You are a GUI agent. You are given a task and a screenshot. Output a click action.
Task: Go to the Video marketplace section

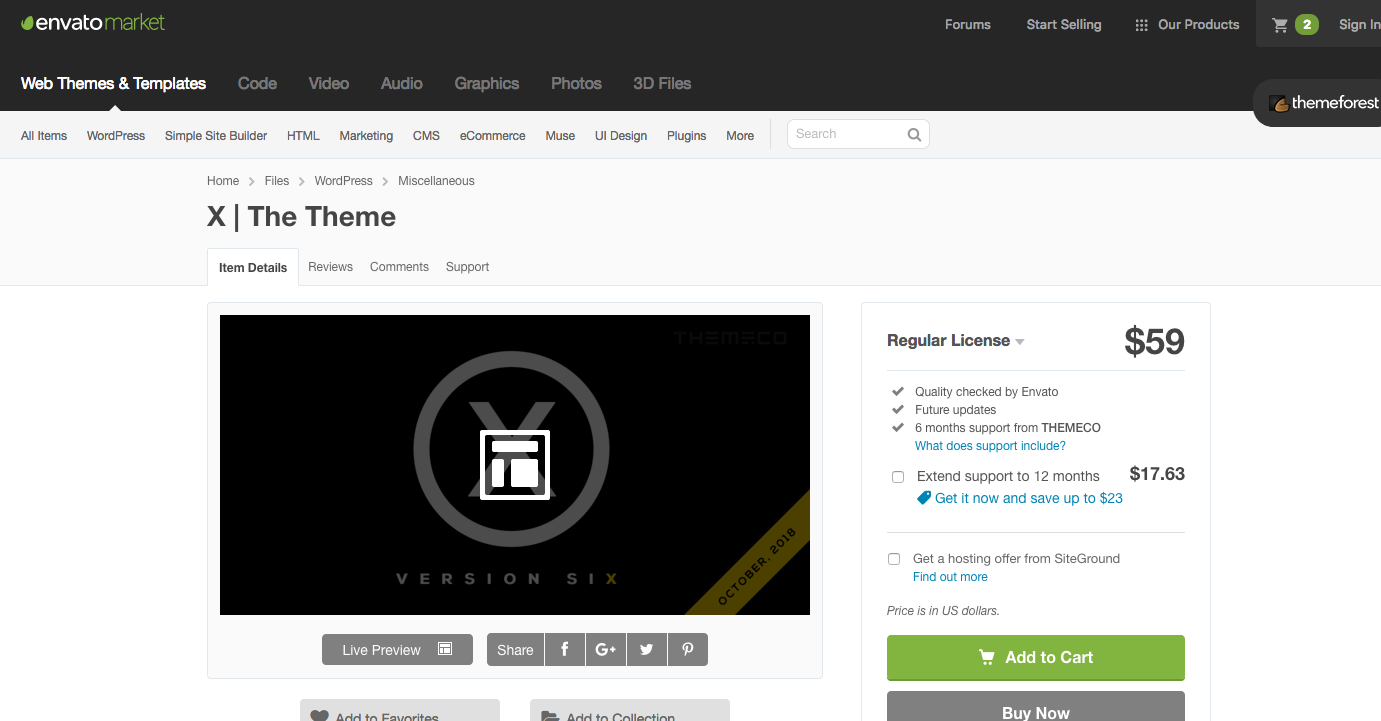(329, 84)
